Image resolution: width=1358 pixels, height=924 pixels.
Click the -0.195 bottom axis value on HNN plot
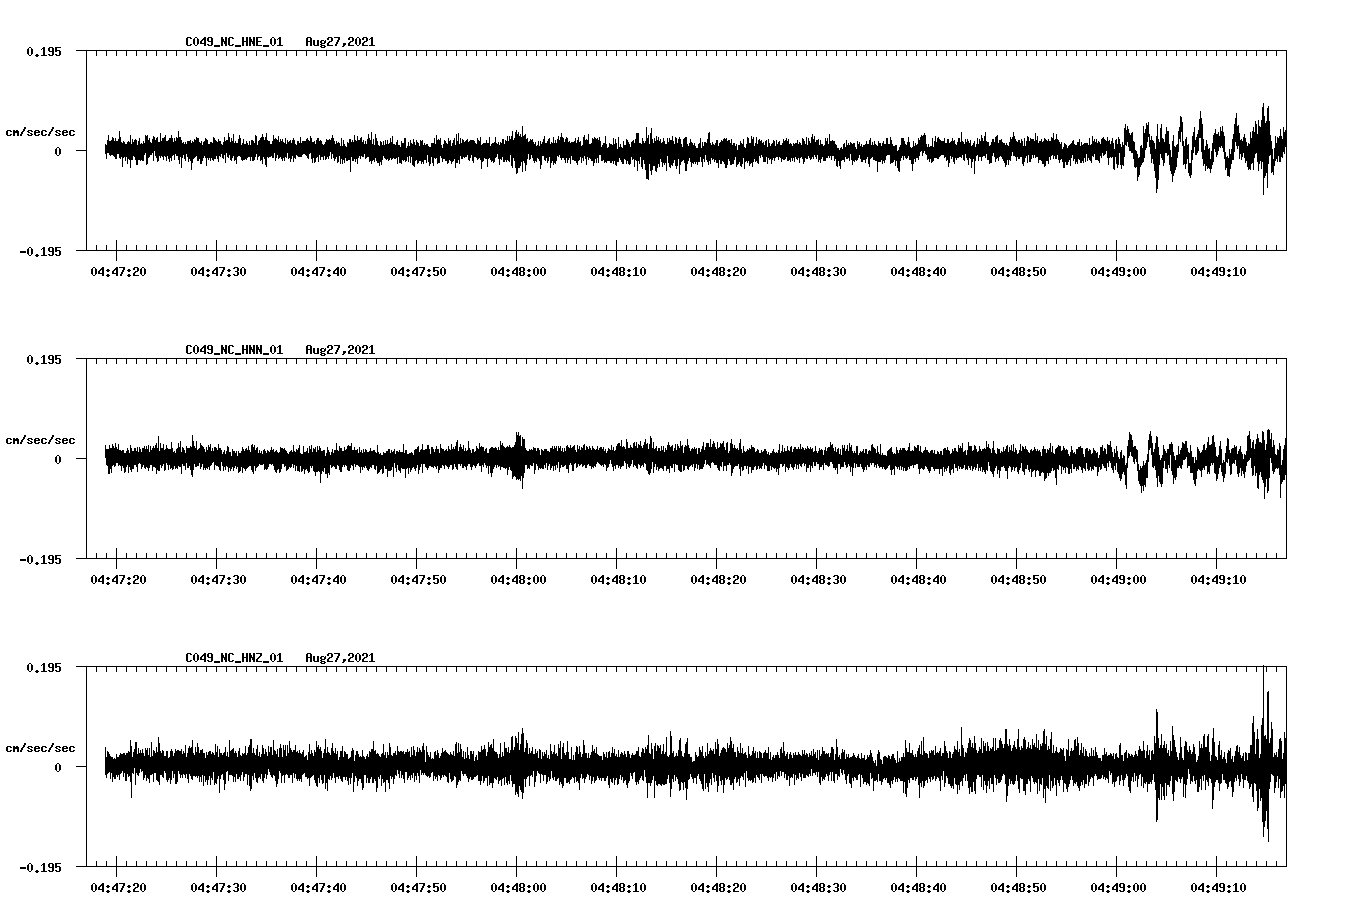coord(40,559)
